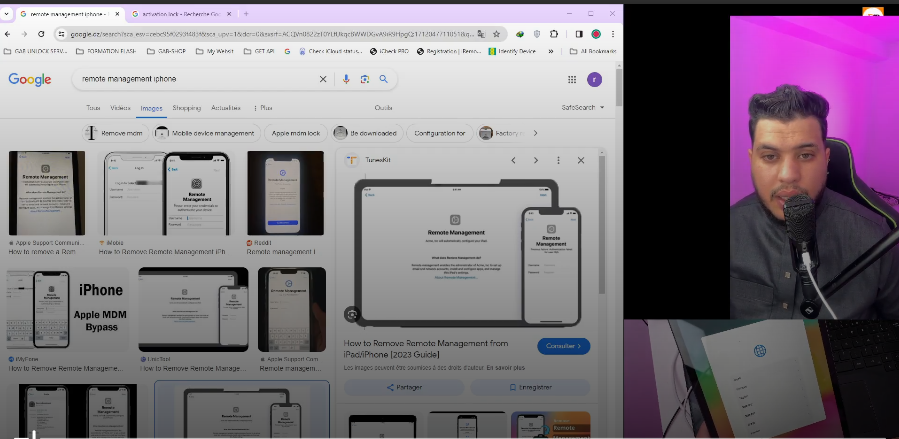Open the Chrome profile avatar in toolbar
This screenshot has width=899, height=439.
[x=596, y=34]
